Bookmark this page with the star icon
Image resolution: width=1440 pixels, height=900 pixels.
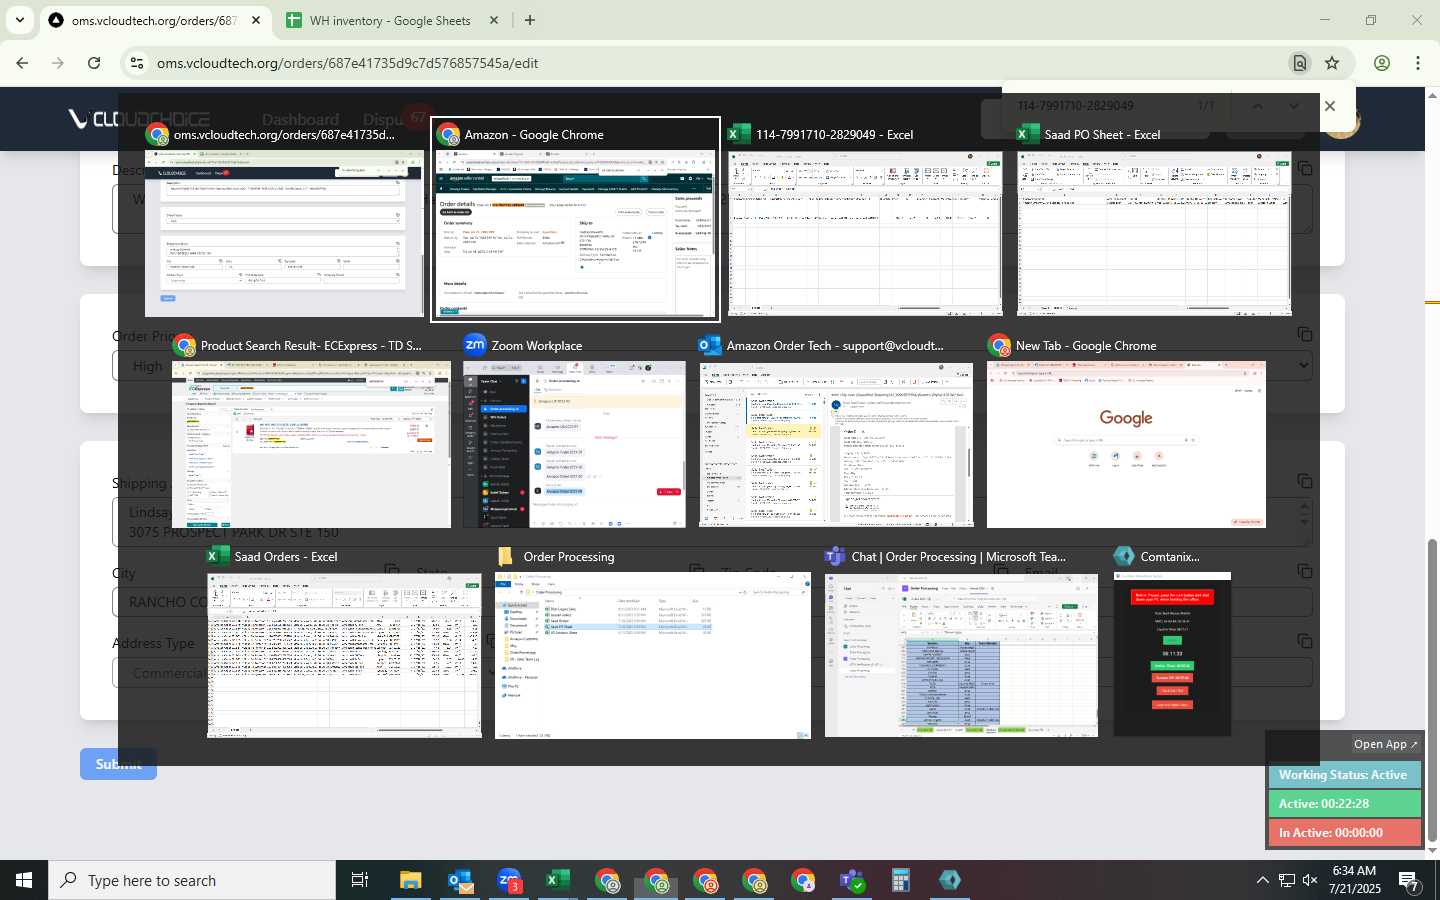[x=1332, y=63]
